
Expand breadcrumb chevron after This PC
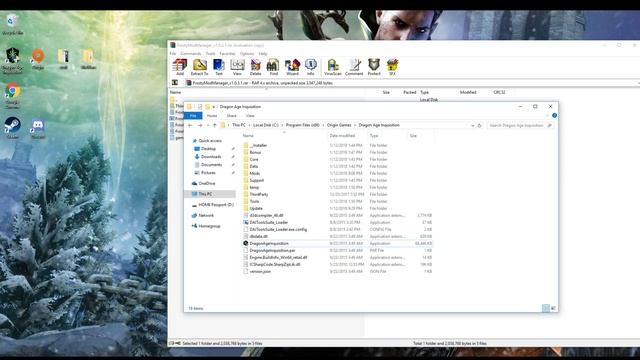[249, 125]
